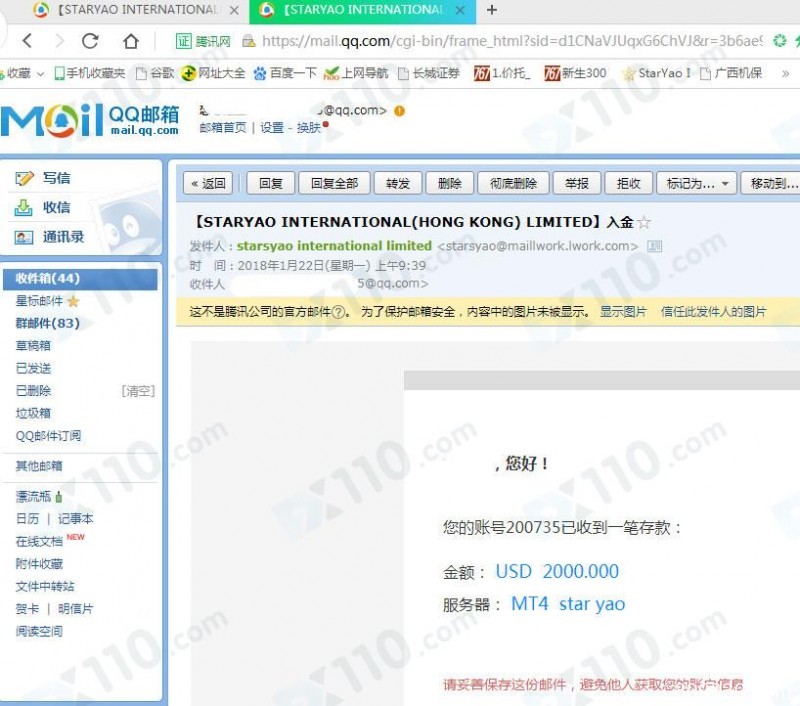Open the 记事本 notepad link
The height and width of the screenshot is (706, 800).
(x=76, y=519)
